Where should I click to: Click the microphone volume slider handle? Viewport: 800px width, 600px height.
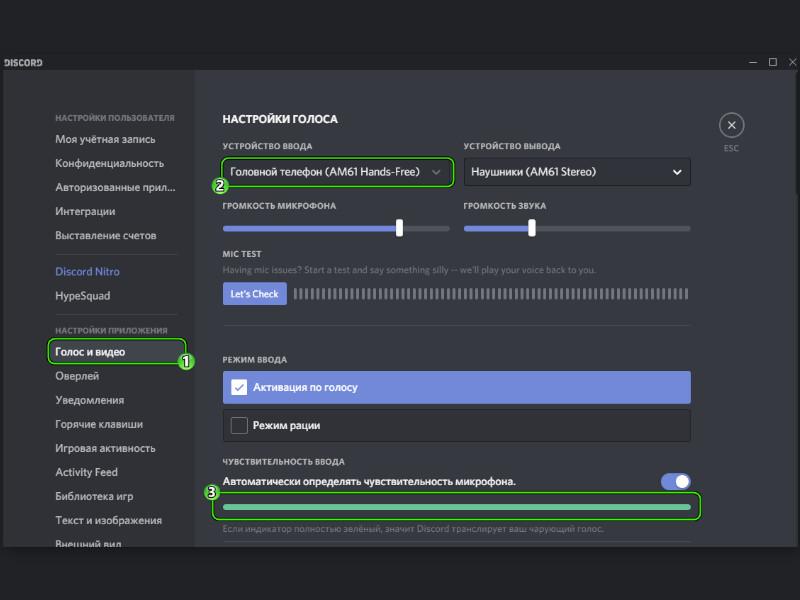coord(399,228)
